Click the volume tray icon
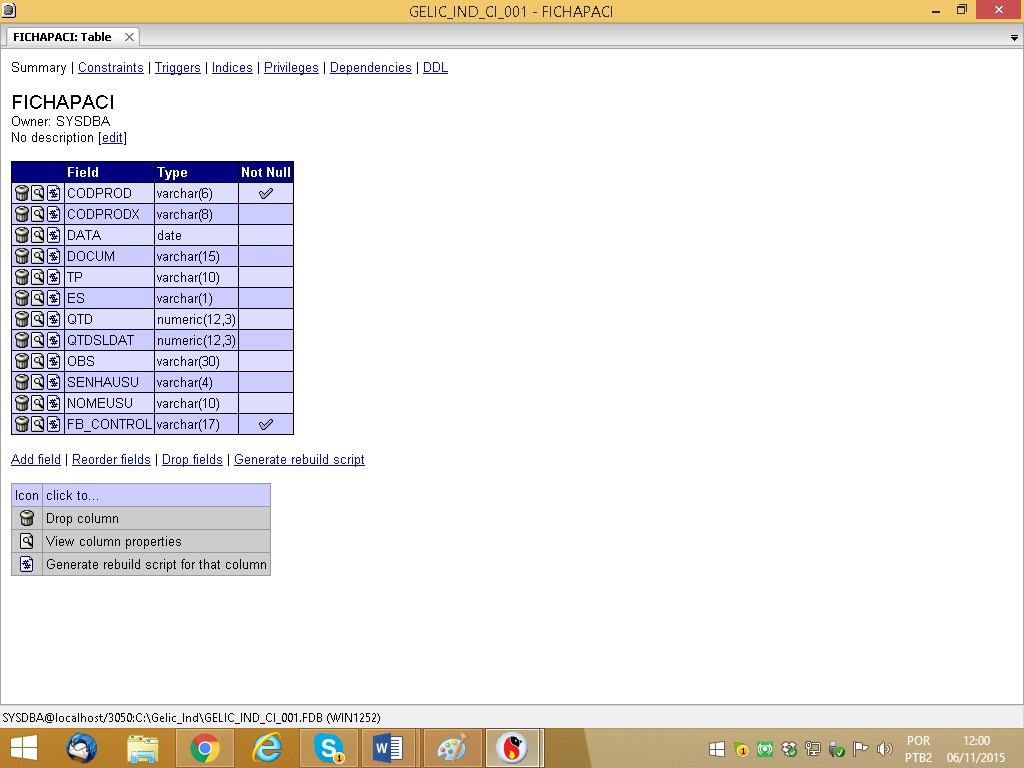The width and height of the screenshot is (1024, 768). coord(884,749)
